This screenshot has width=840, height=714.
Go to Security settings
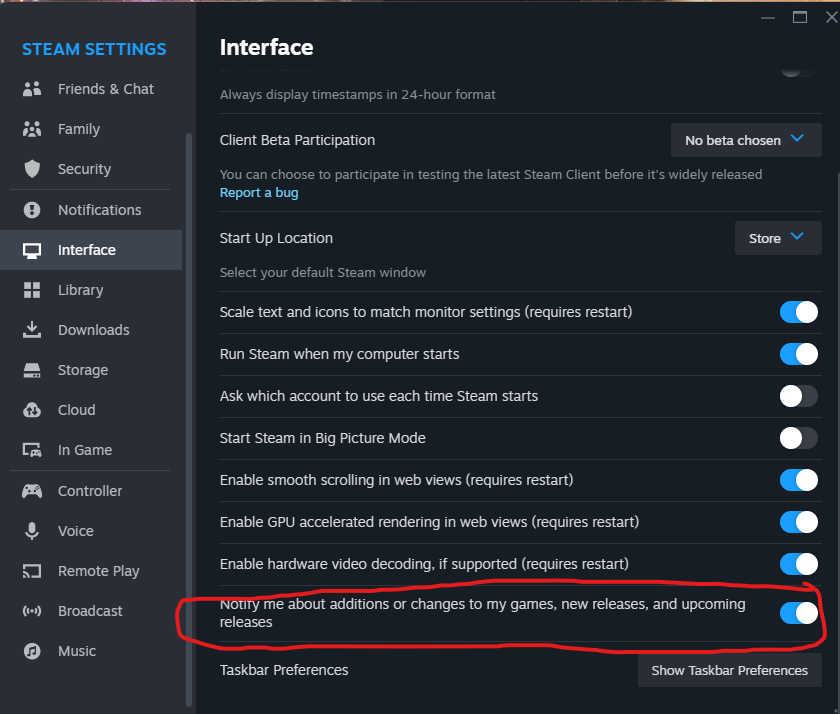coord(91,169)
